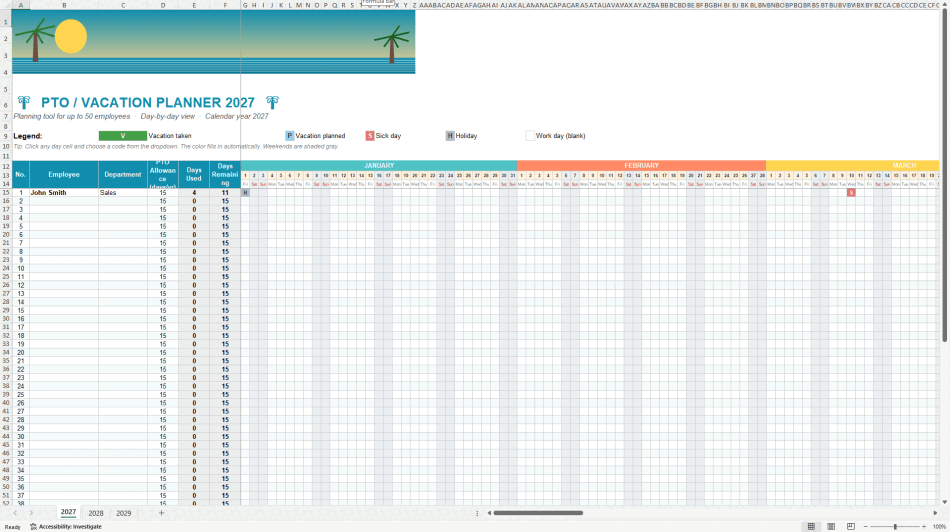950x532 pixels.
Task: Click horizontal scrollbar left arrow
Action: [x=489, y=513]
